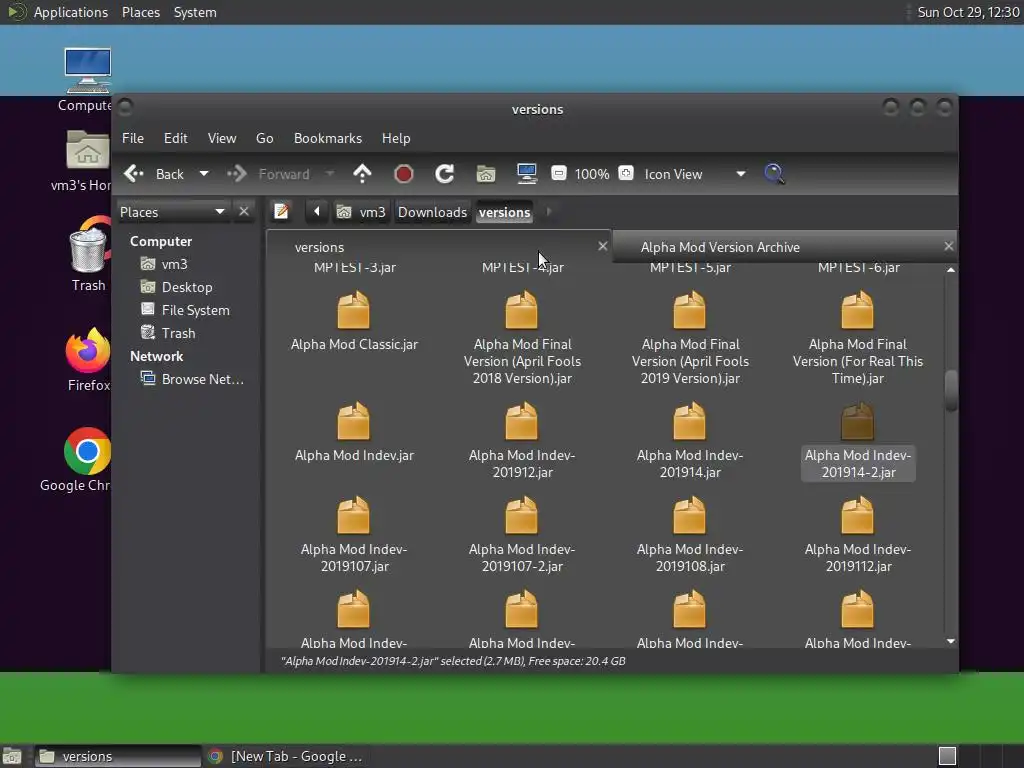Select the Alpha Mod Indev-201912.jar icon
Image resolution: width=1024 pixels, height=768 pixels.
pos(521,421)
